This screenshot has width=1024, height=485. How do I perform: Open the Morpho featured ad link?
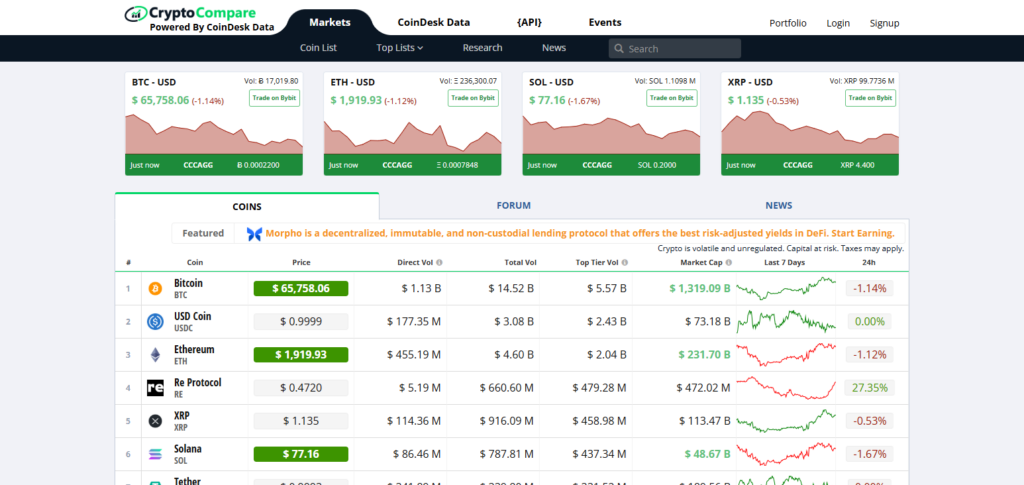pyautogui.click(x=580, y=233)
